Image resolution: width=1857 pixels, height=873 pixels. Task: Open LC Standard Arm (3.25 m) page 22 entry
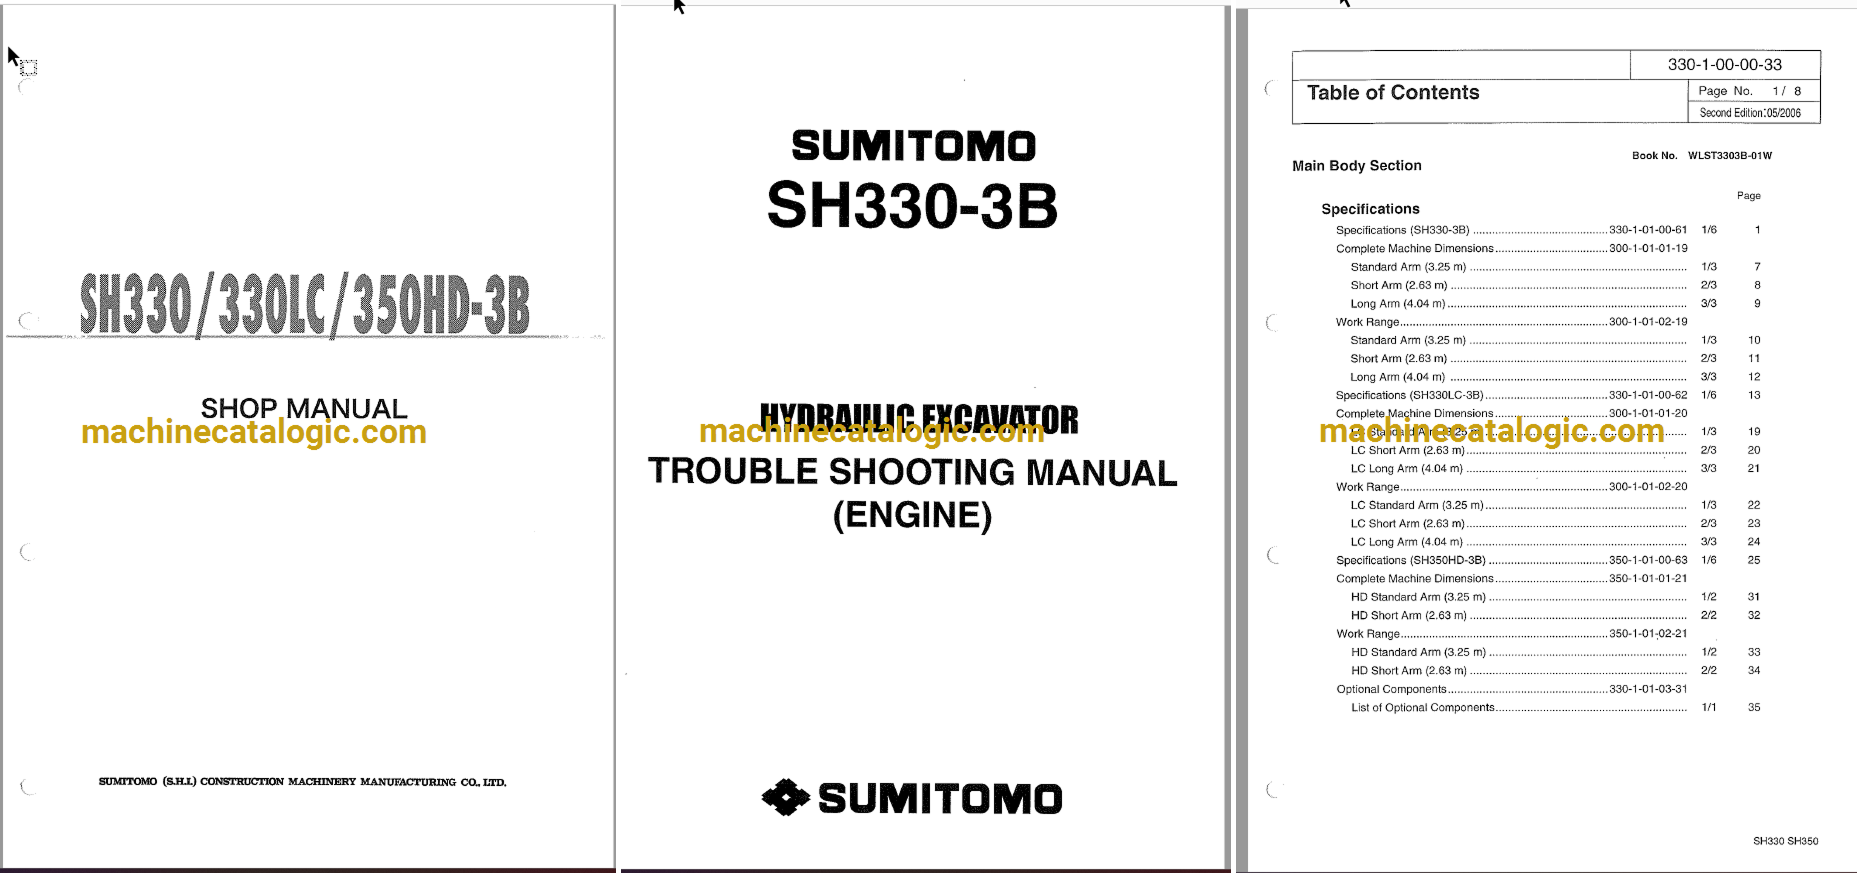coord(1555,505)
